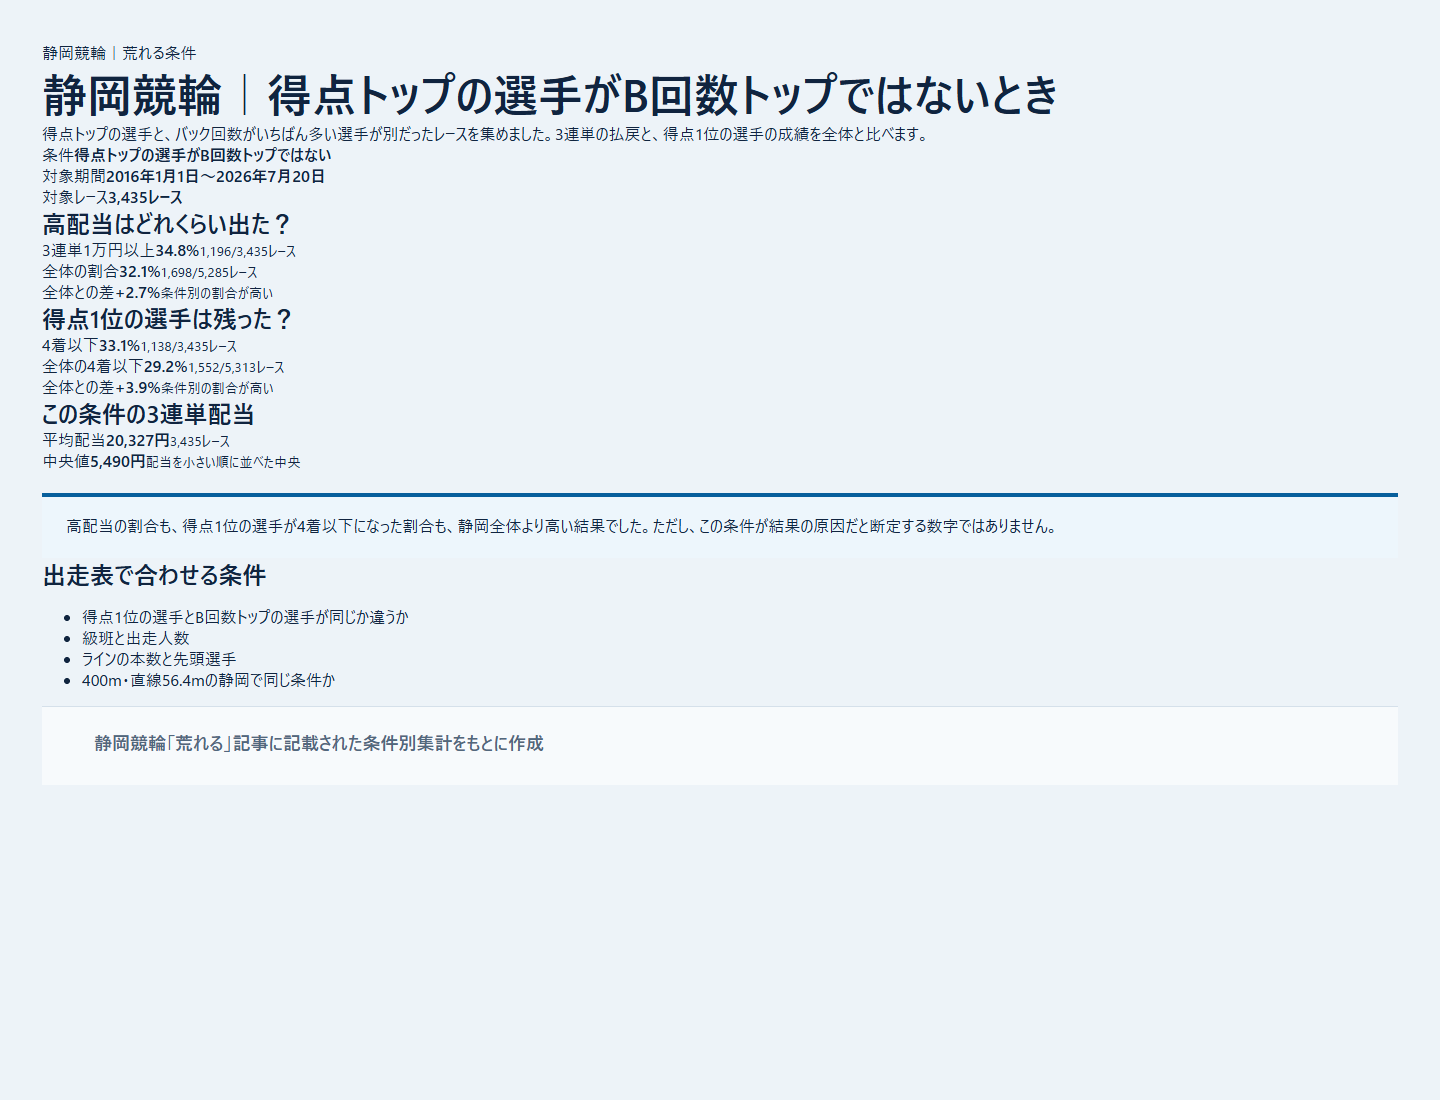
Task: Click the heading この条件の3連単配当
Action: pyautogui.click(x=149, y=414)
